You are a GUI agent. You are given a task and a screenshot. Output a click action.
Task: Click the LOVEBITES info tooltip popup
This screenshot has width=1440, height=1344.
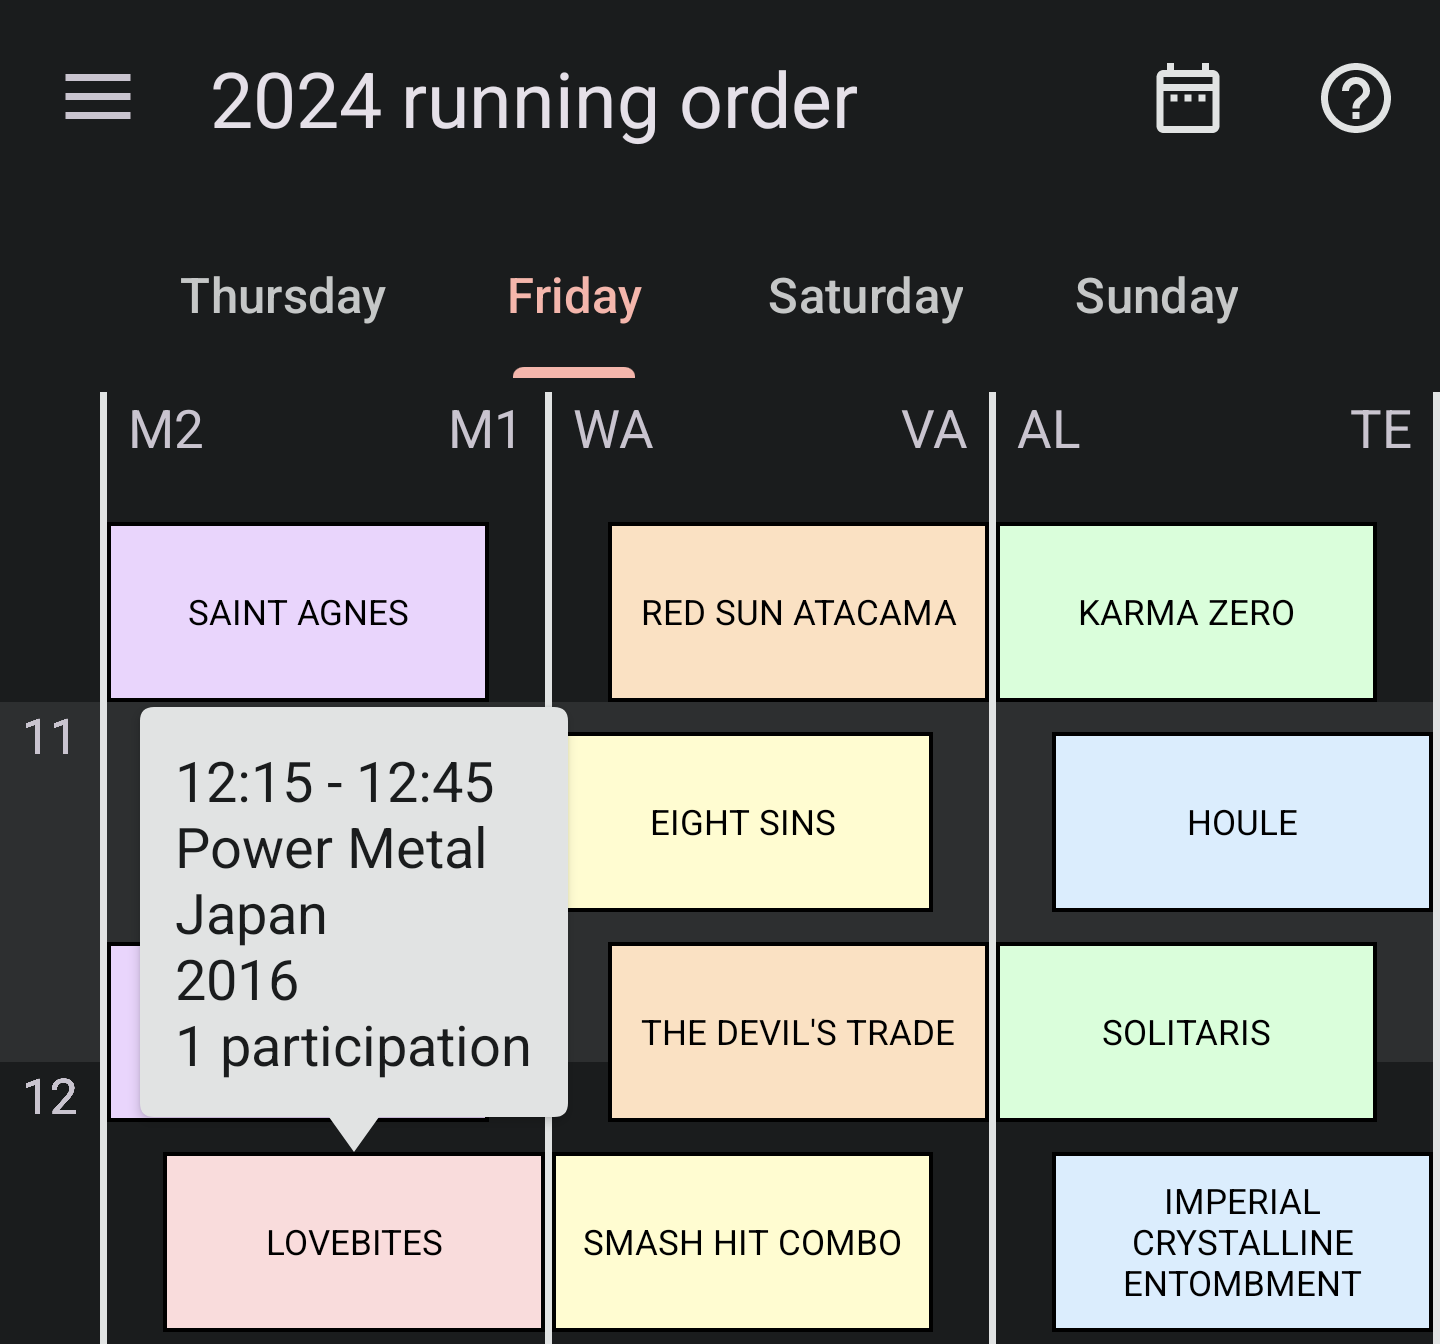click(x=354, y=912)
